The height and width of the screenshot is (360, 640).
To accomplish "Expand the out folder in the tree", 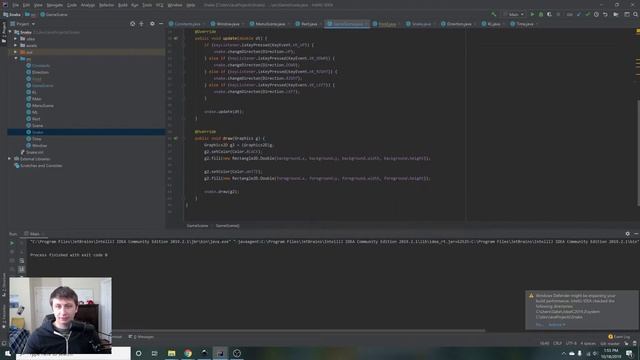I will 16,52.
